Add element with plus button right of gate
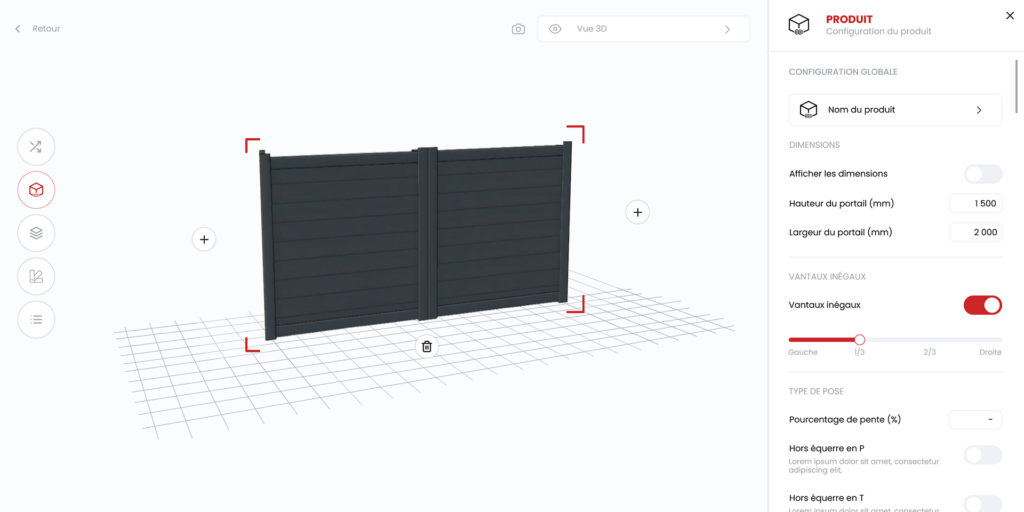1024x512 pixels. click(637, 212)
